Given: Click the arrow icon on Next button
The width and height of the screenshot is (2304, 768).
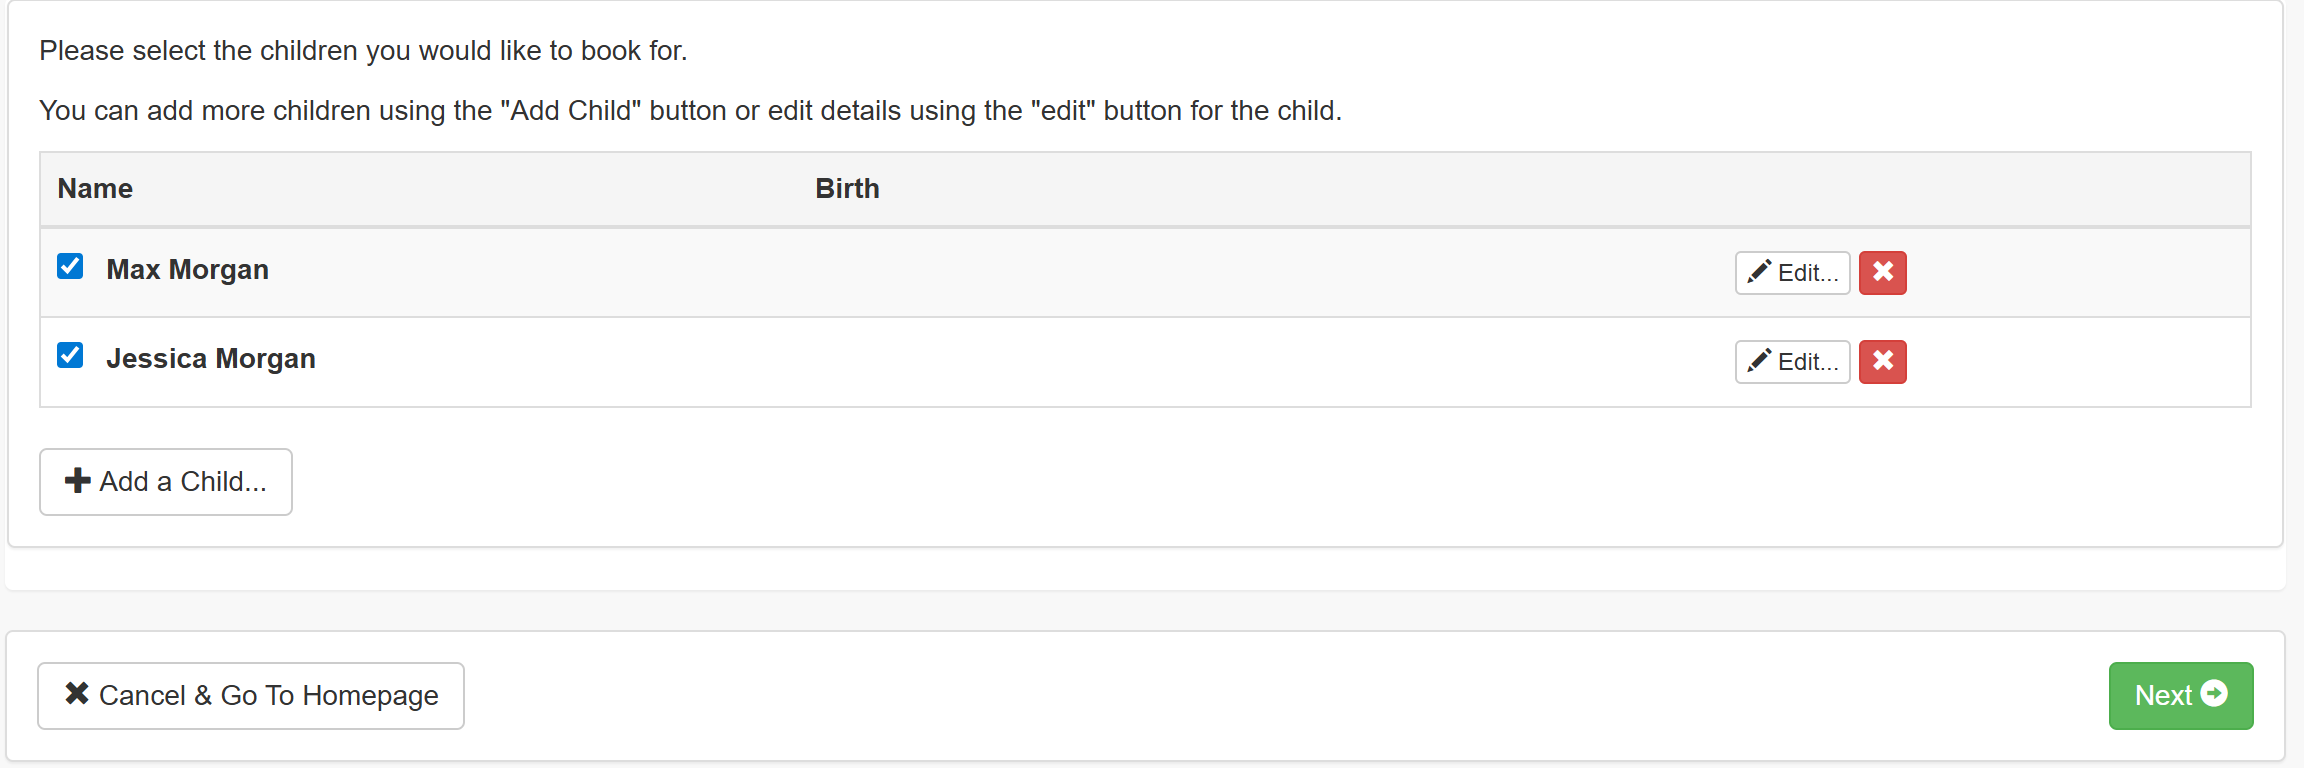Looking at the screenshot, I should click(x=2215, y=694).
